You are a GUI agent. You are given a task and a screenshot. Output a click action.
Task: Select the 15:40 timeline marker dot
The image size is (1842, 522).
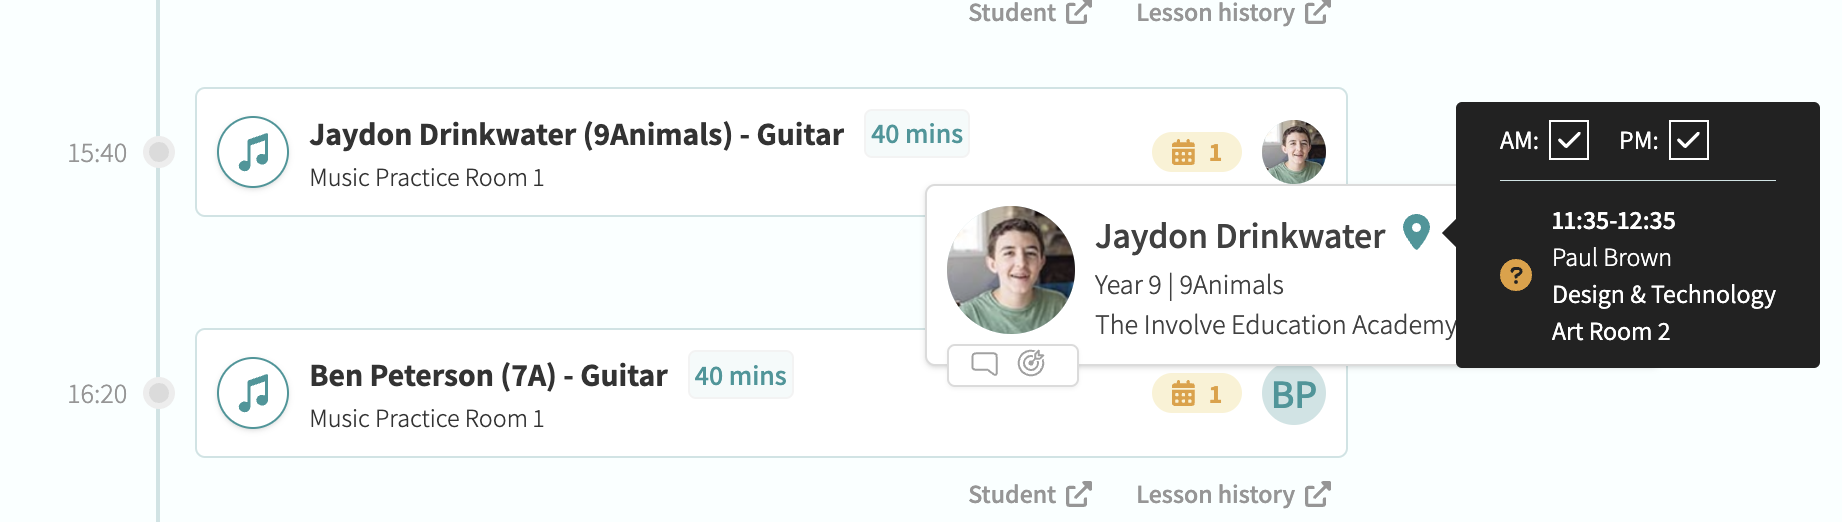coord(159,152)
